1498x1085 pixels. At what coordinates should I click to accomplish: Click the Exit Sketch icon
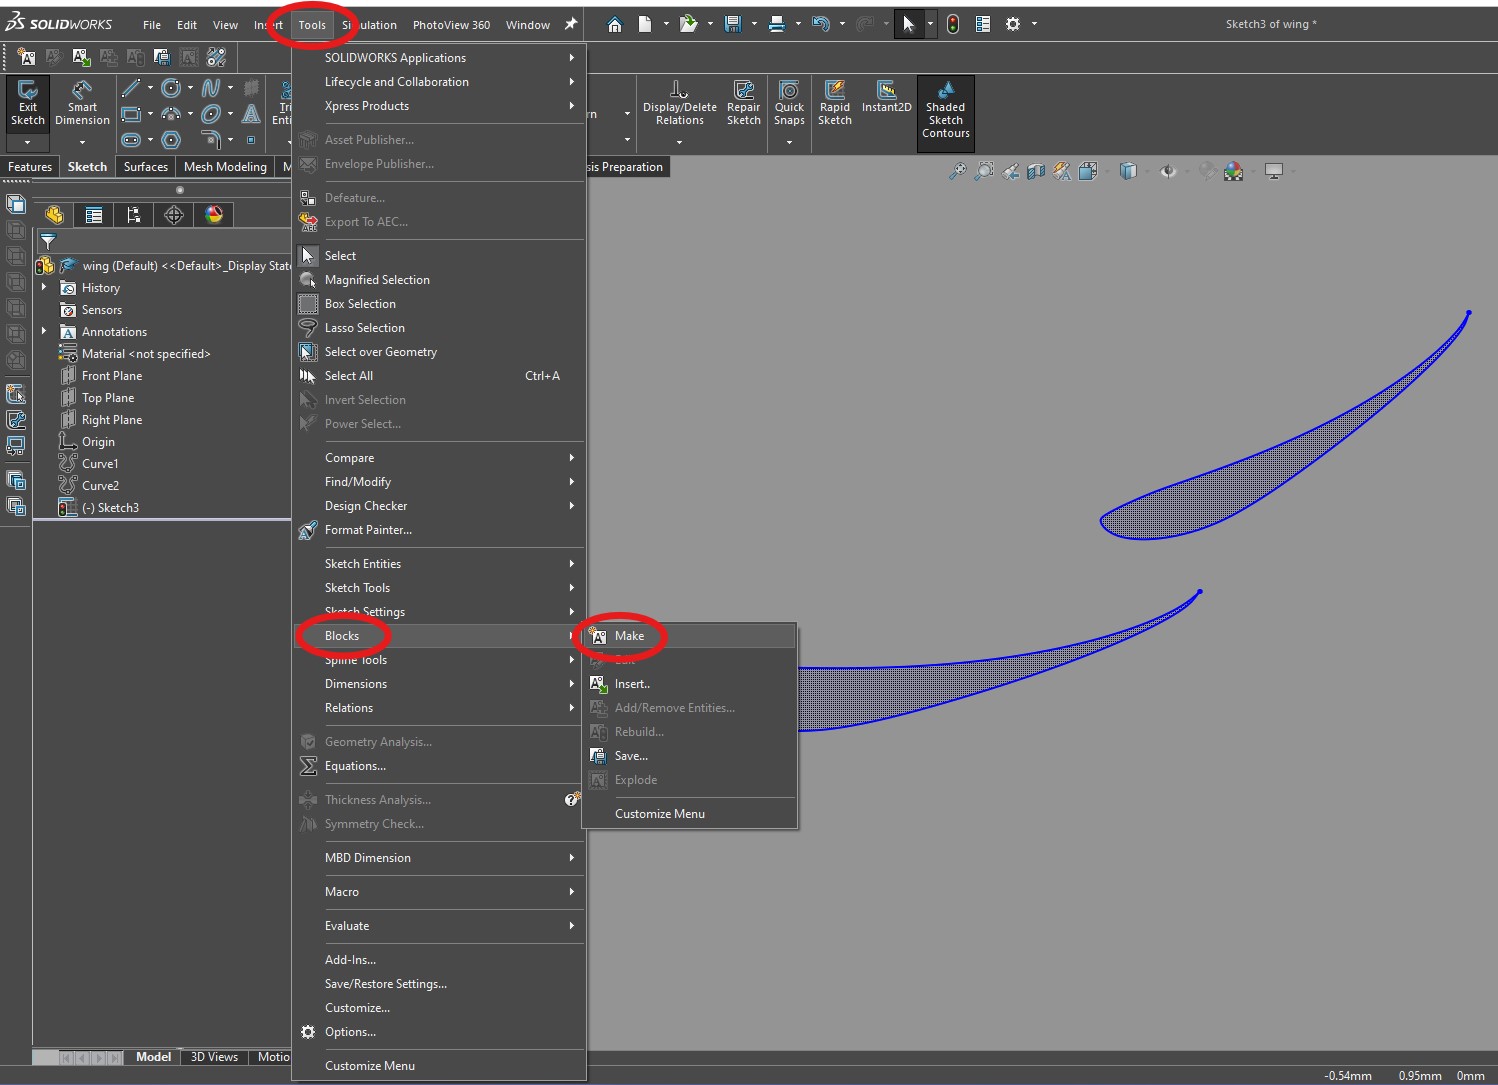(28, 103)
